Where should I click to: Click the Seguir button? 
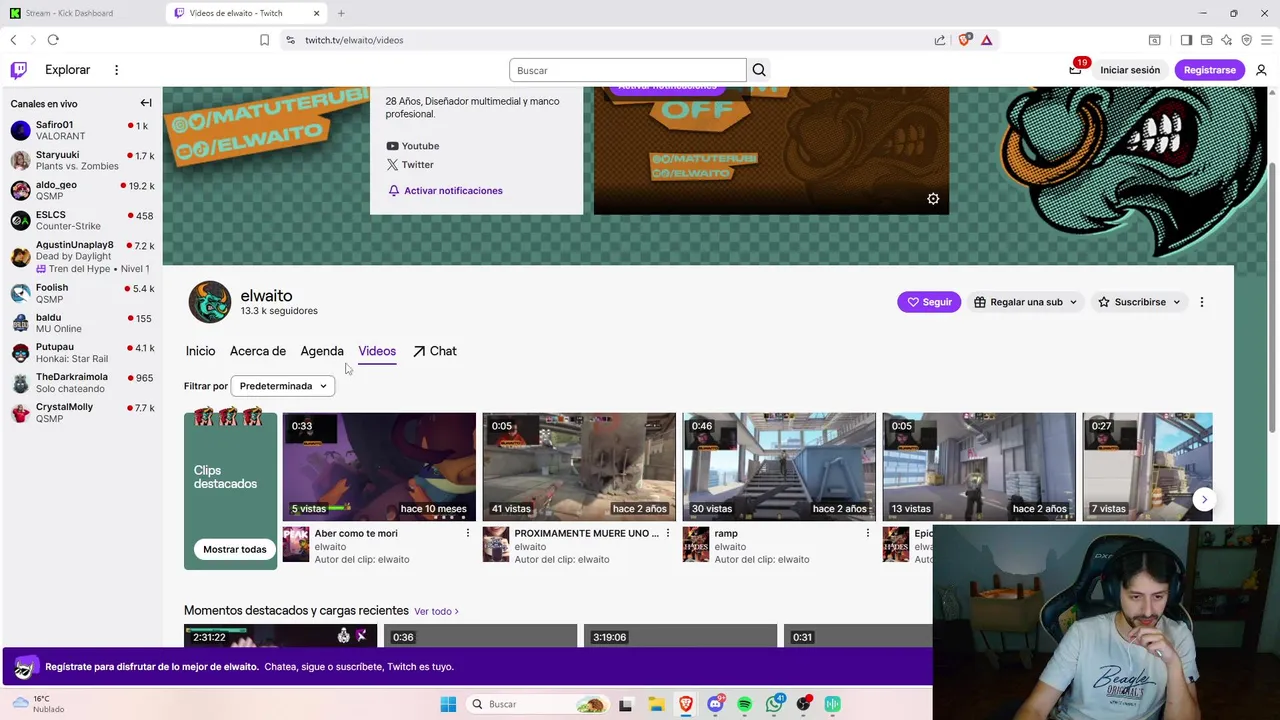929,302
